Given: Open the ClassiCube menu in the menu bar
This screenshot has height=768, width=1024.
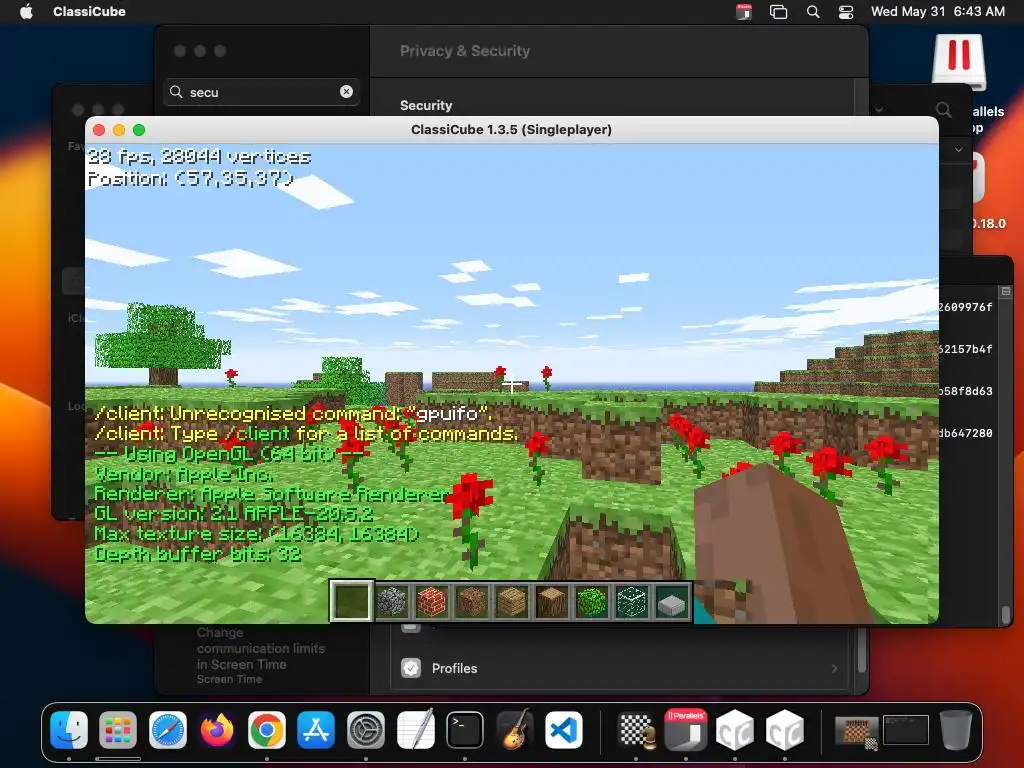Looking at the screenshot, I should pyautogui.click(x=89, y=11).
